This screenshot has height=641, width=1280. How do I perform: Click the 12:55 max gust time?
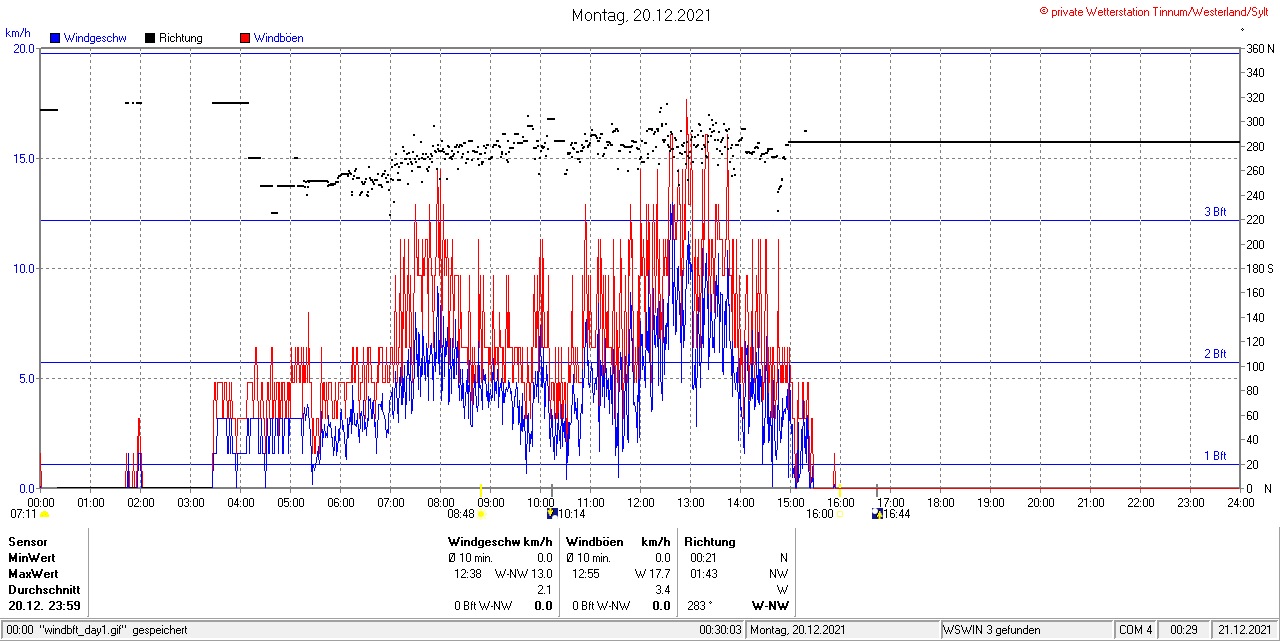(586, 574)
